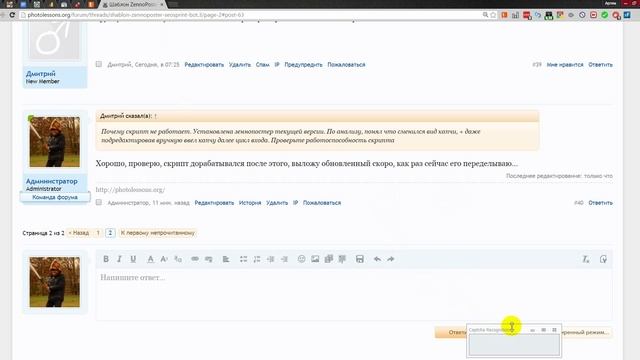Insert media via editor toolbar
This screenshot has height=360, width=640.
point(329,259)
